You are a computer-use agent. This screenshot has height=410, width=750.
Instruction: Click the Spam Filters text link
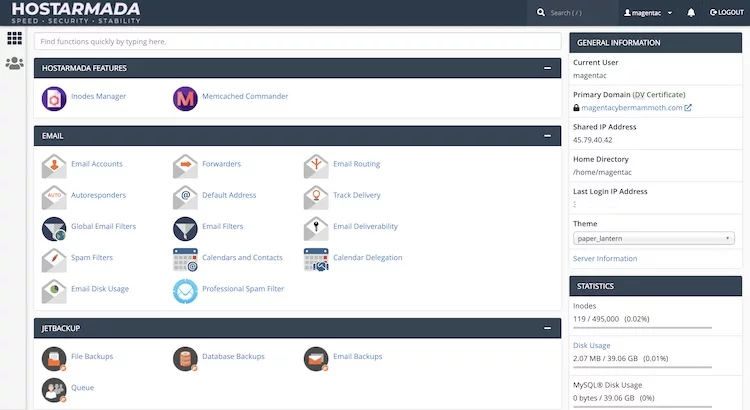pyautogui.click(x=92, y=257)
